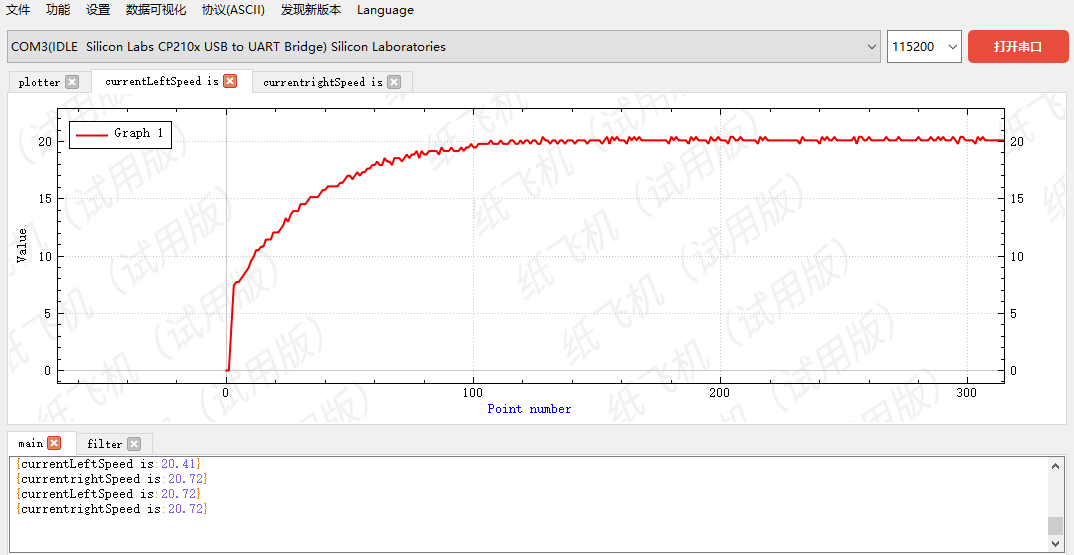Click the Graph 1 legend entry
The image size is (1074, 555).
pos(120,134)
